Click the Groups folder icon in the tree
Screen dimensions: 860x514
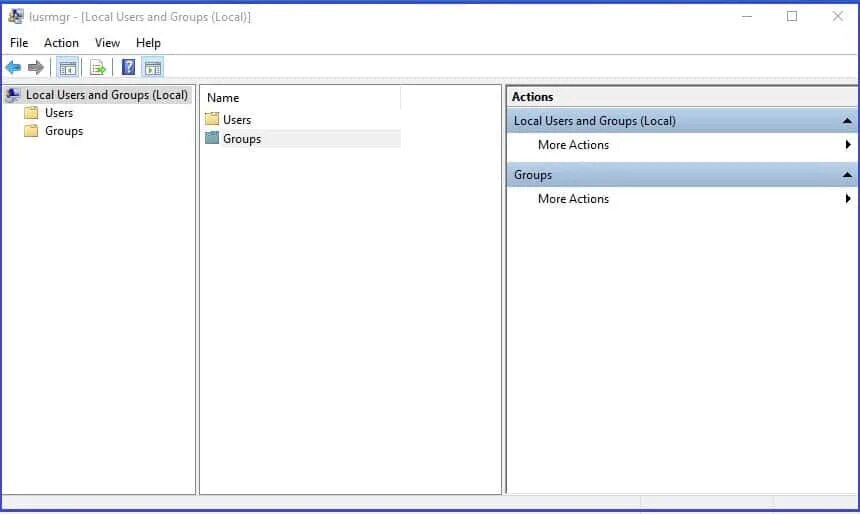coord(31,131)
